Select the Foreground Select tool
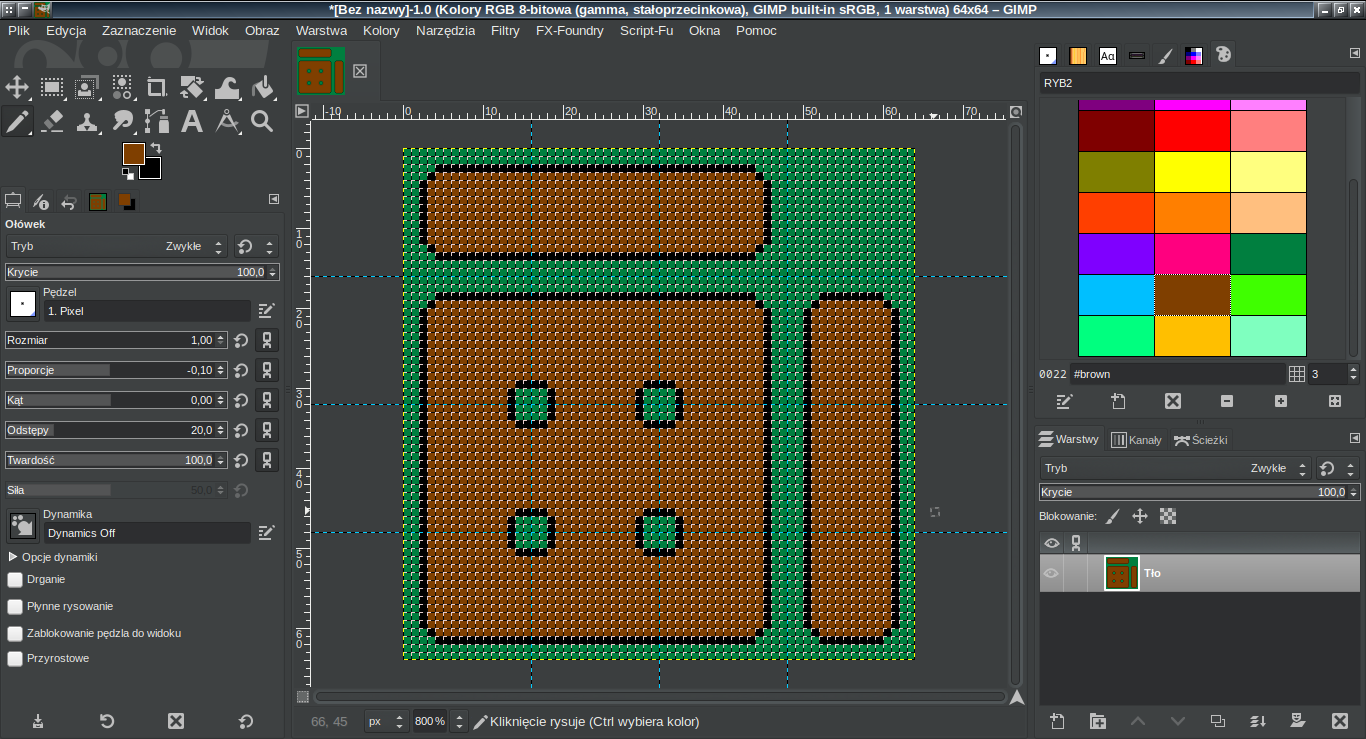Viewport: 1366px width, 739px height. tap(87, 87)
